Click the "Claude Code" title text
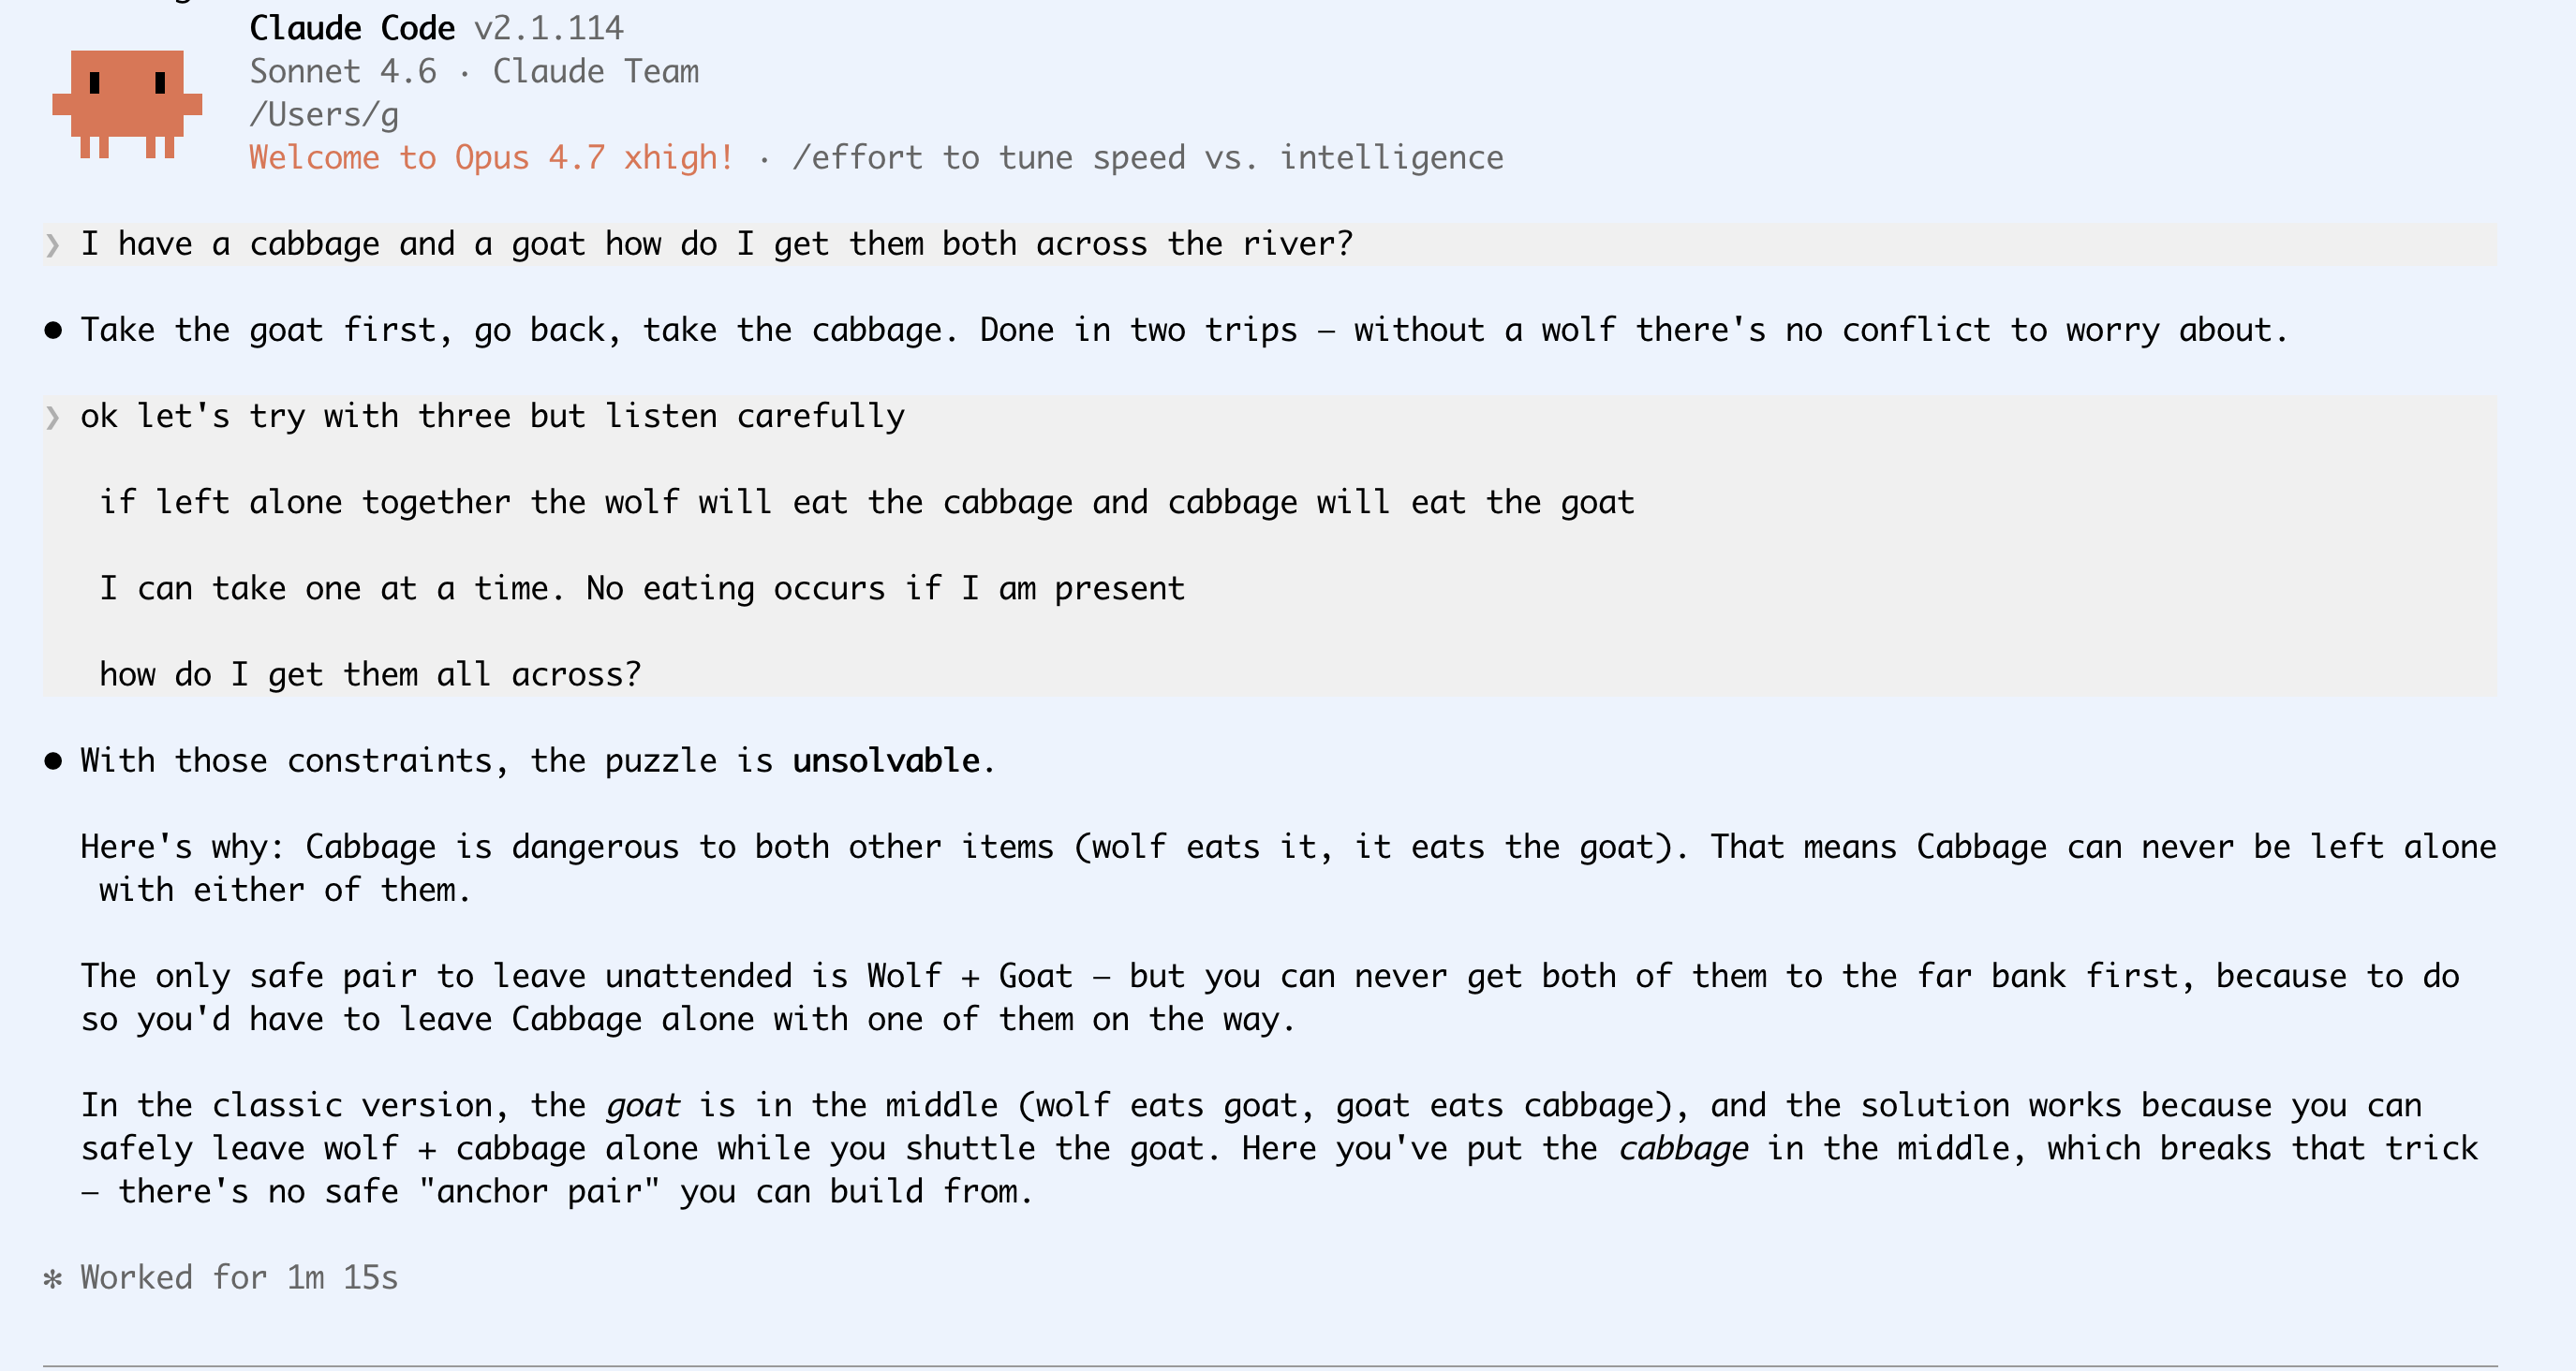Screen dimensions: 2576x1371 click(352, 28)
